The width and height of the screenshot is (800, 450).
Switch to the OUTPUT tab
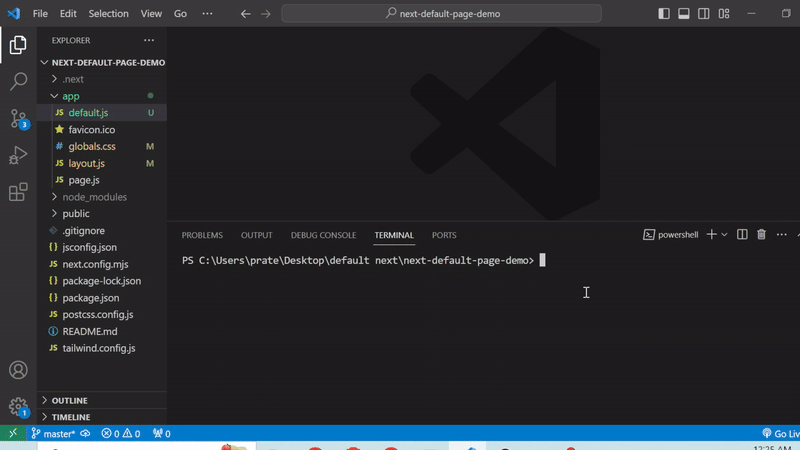[x=257, y=235]
